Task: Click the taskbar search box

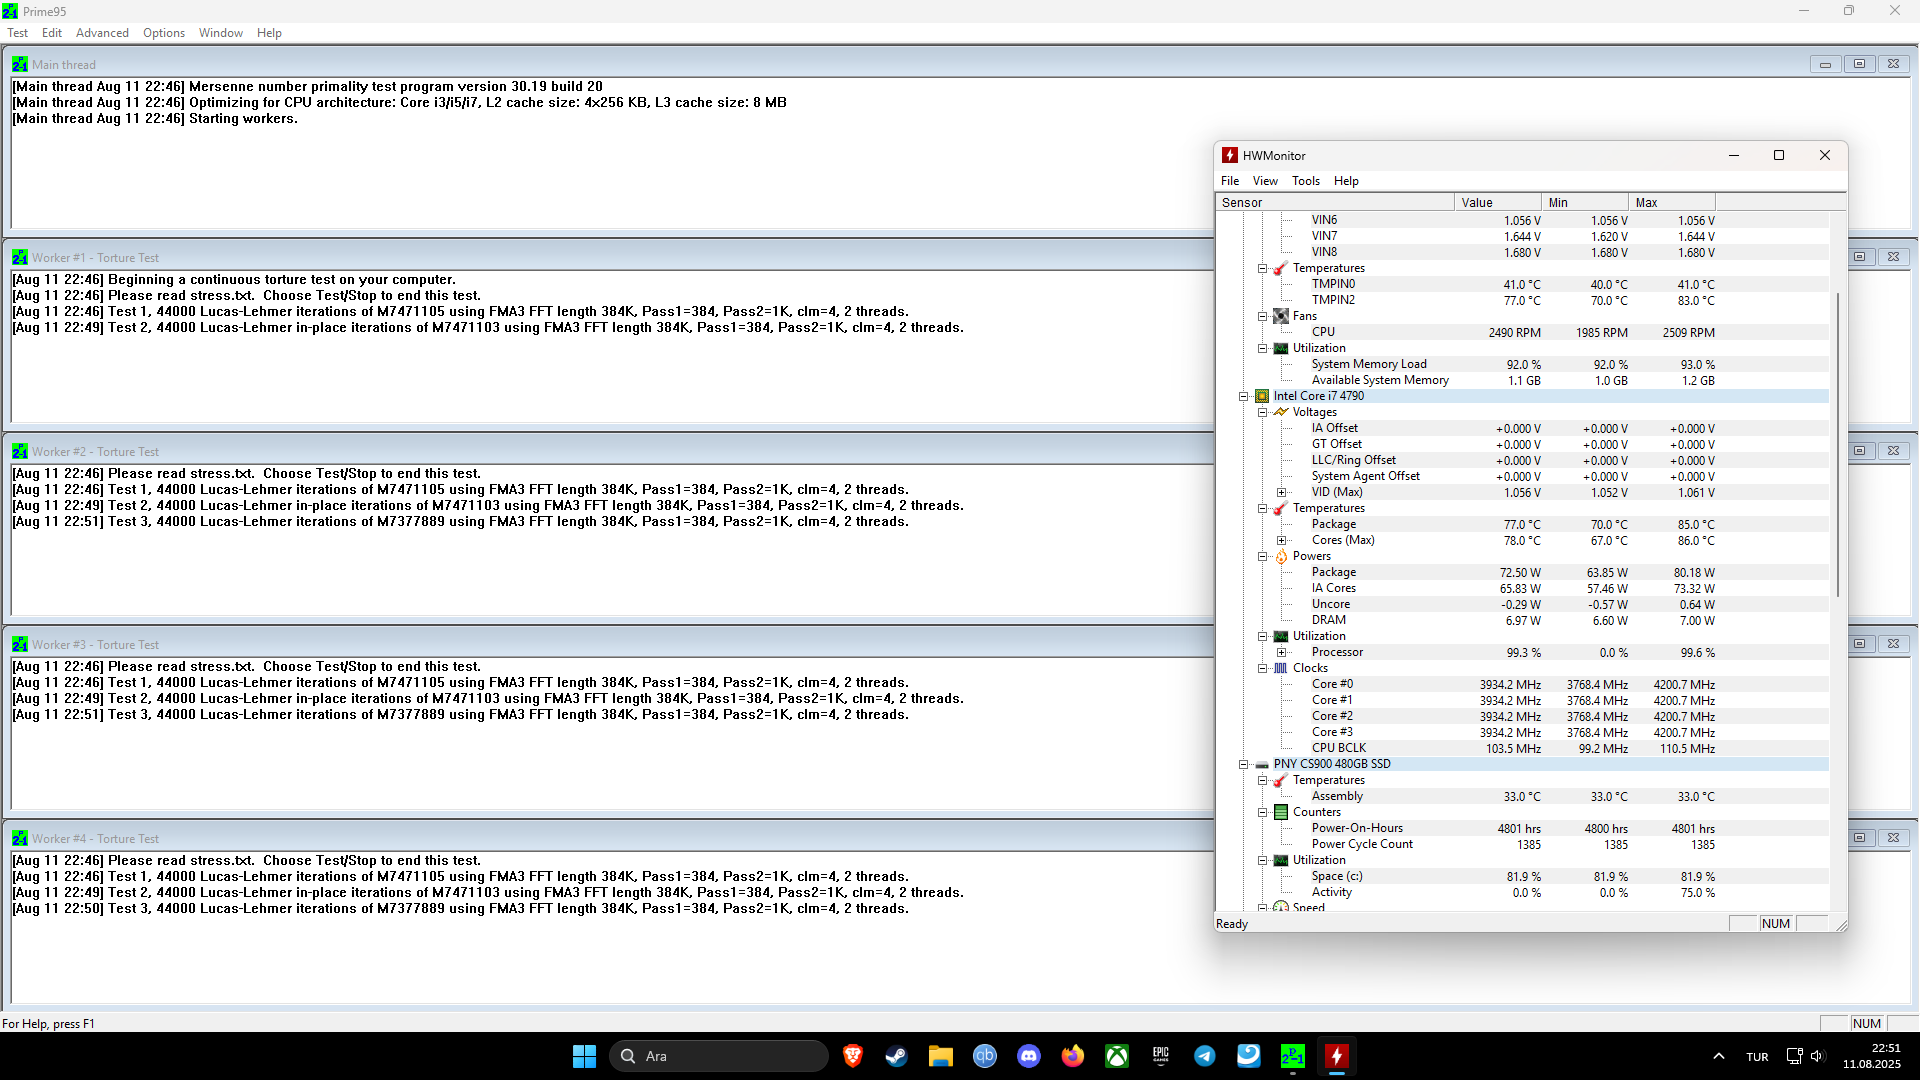Action: pyautogui.click(x=719, y=1056)
